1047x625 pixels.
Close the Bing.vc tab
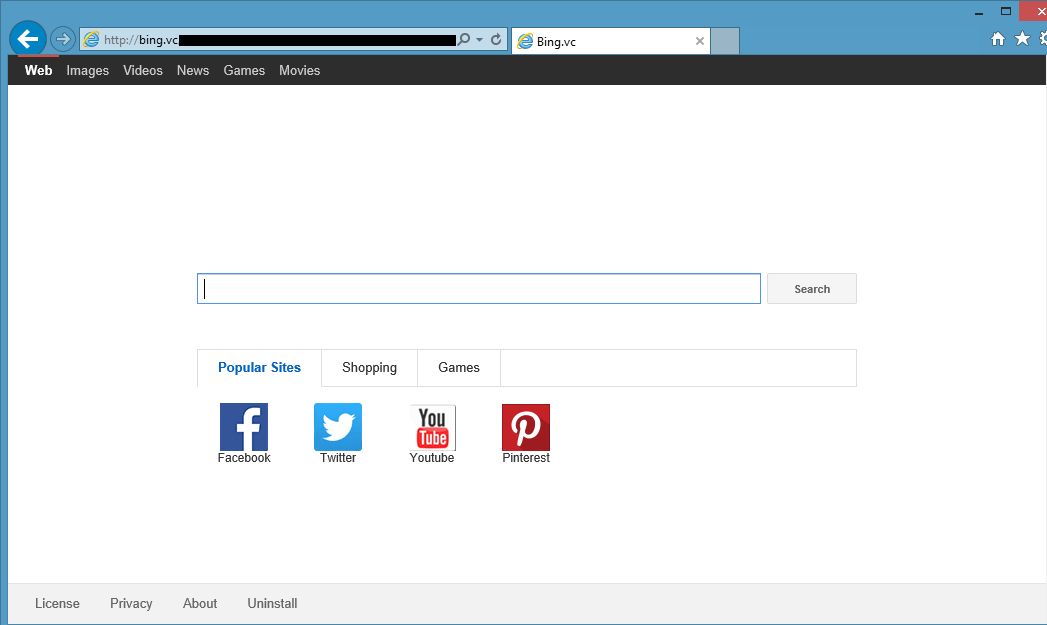[x=700, y=41]
